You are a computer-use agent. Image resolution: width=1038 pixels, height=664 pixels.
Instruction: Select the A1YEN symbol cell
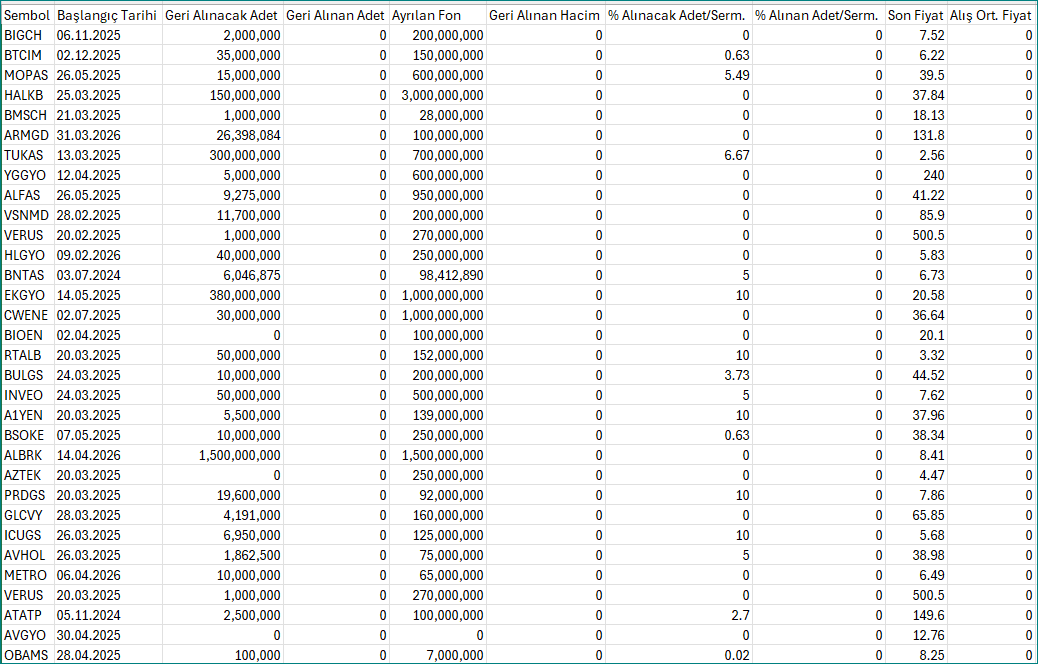[x=27, y=415]
